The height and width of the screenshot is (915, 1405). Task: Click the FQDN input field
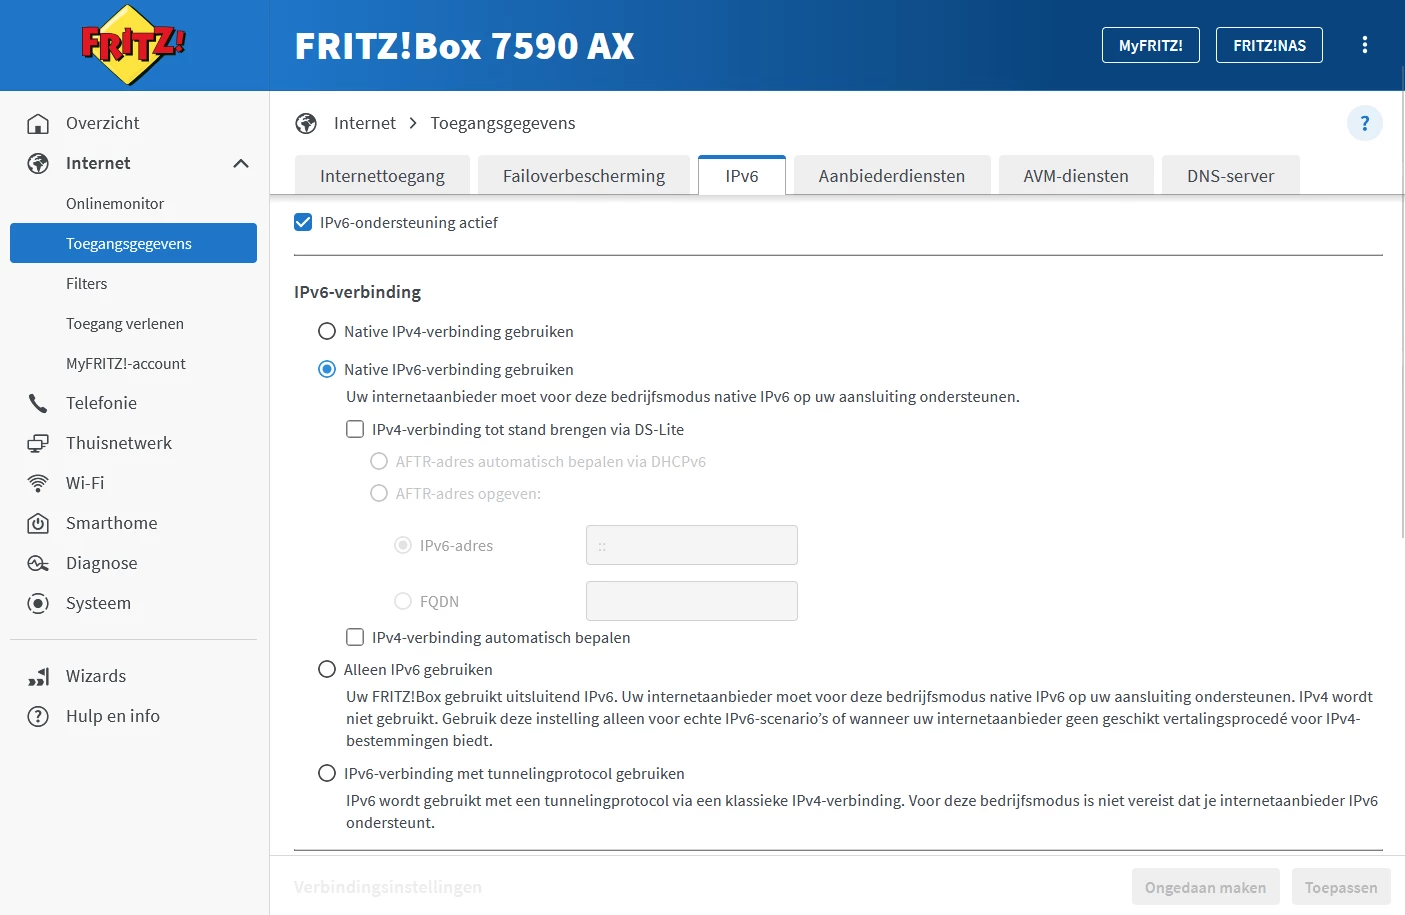692,601
